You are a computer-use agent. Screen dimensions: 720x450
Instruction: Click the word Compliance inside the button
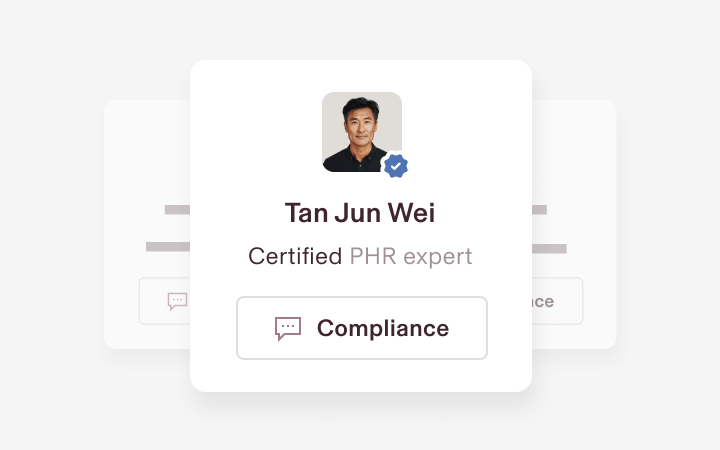point(383,328)
